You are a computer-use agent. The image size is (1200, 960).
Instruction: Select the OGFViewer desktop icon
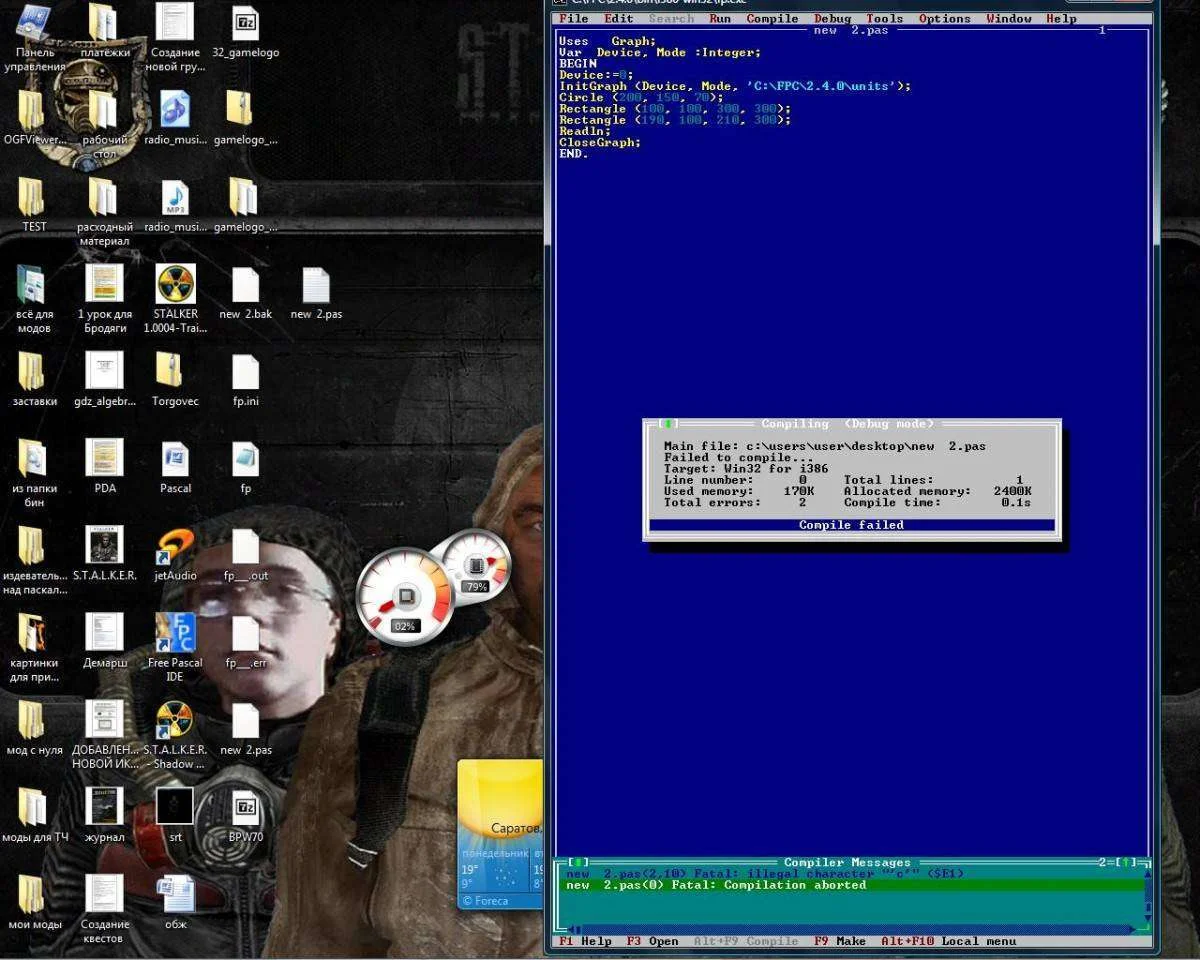[x=34, y=118]
